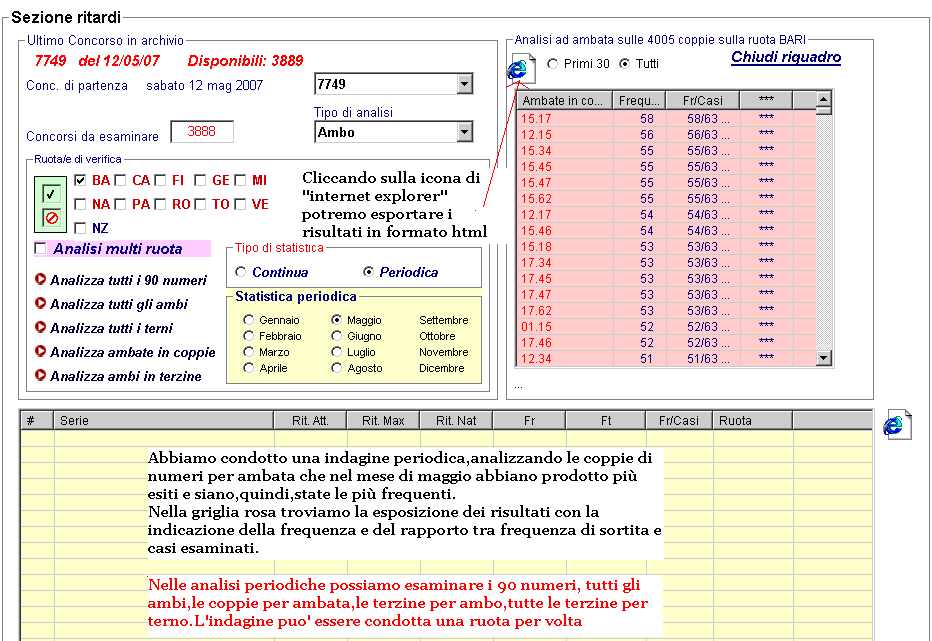932x641 pixels.
Task: Select Giugno month radio button
Action: click(336, 335)
